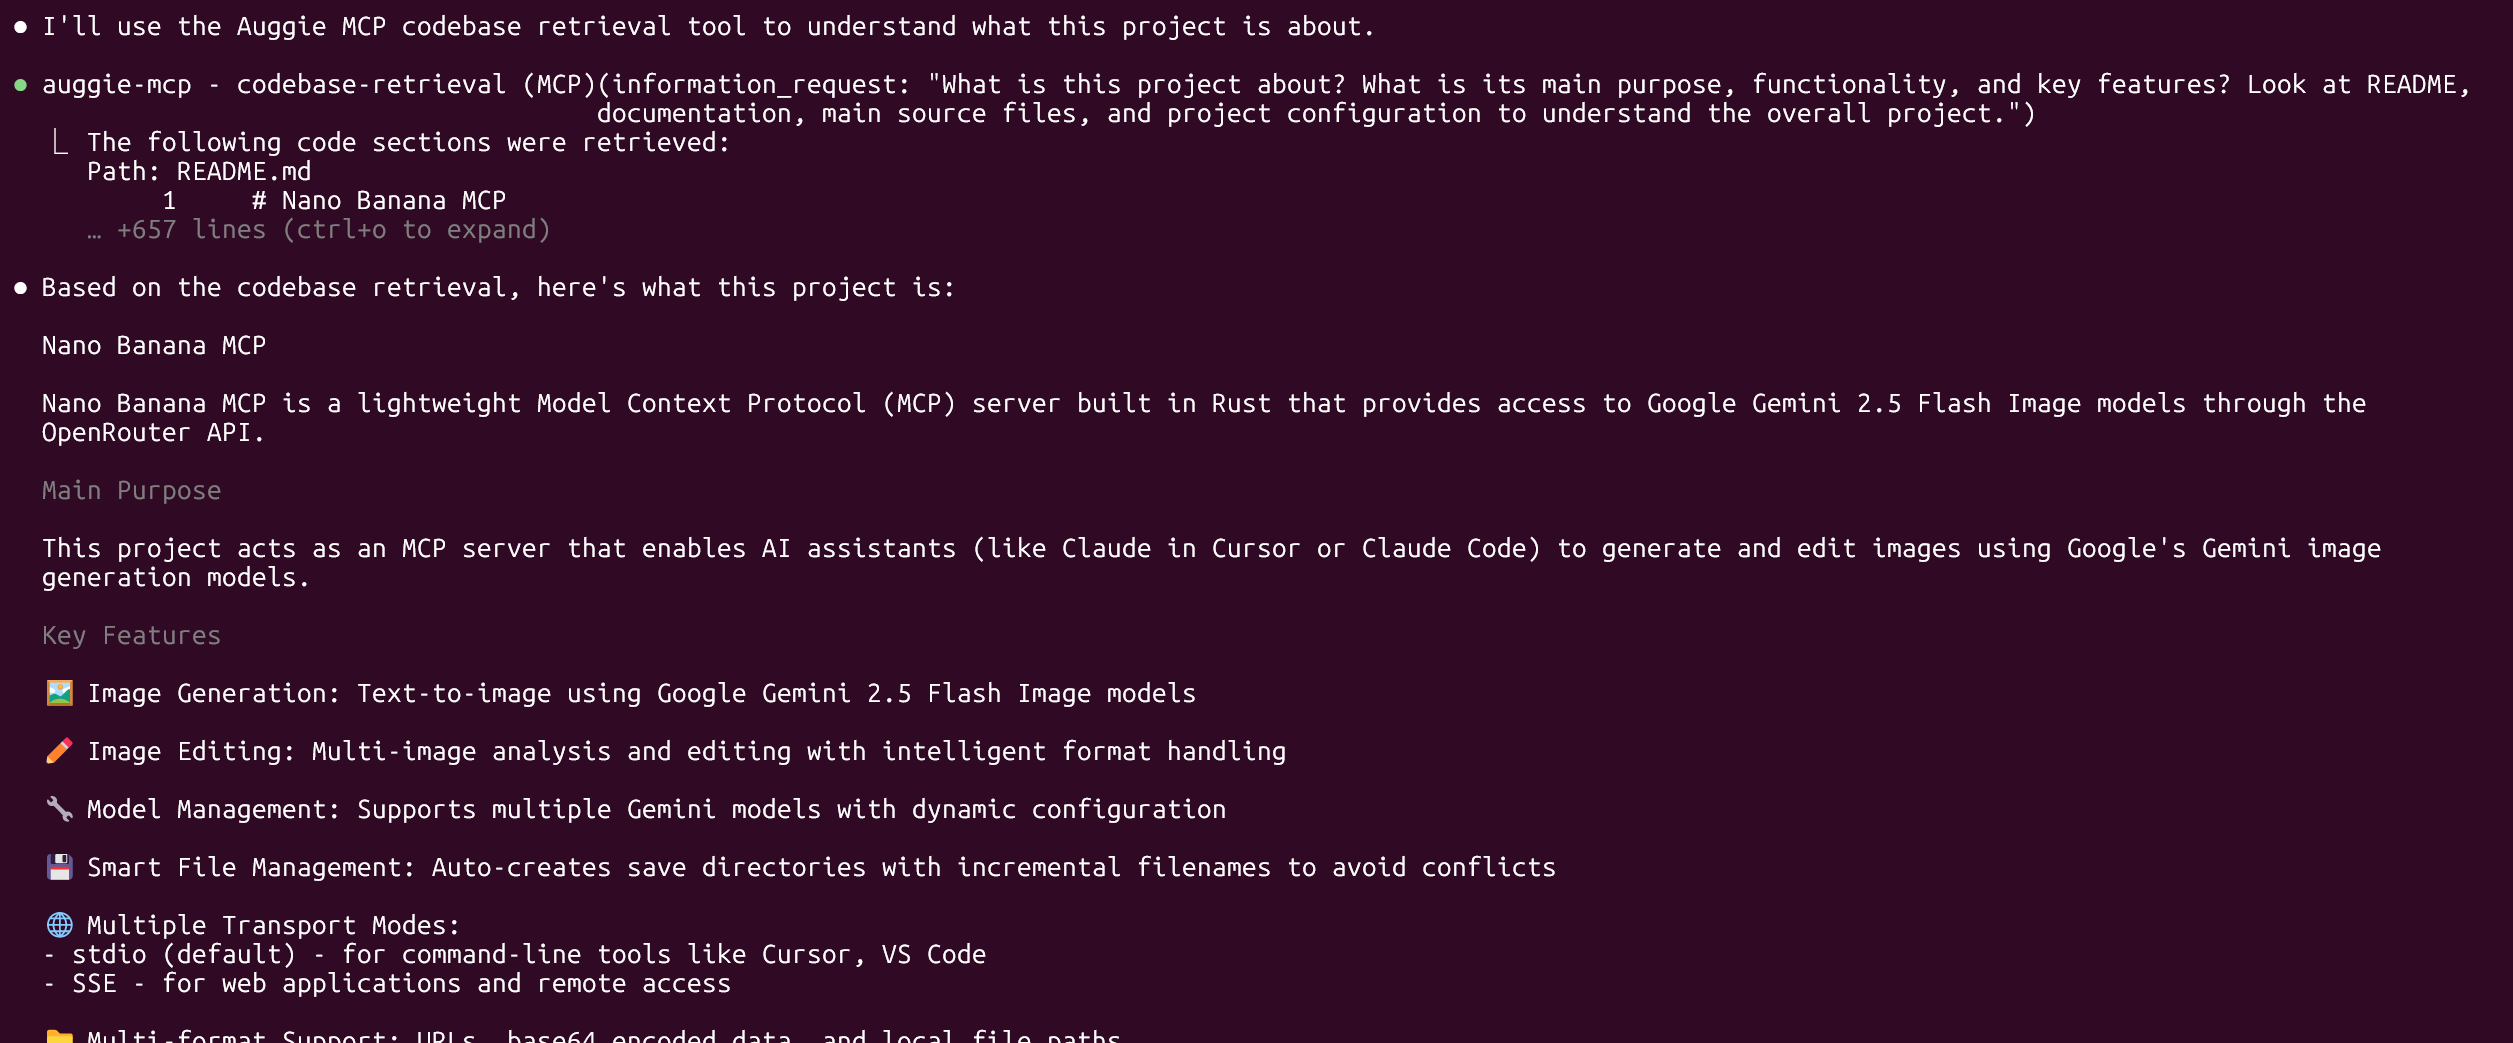The width and height of the screenshot is (2513, 1043).
Task: Click the "Main Purpose" section heading
Action: pos(131,491)
